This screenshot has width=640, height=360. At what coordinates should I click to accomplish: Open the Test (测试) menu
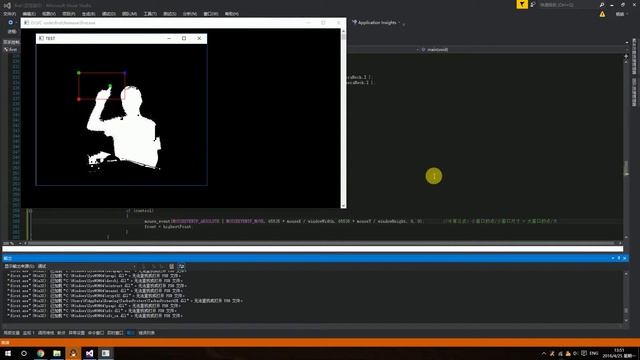170,14
